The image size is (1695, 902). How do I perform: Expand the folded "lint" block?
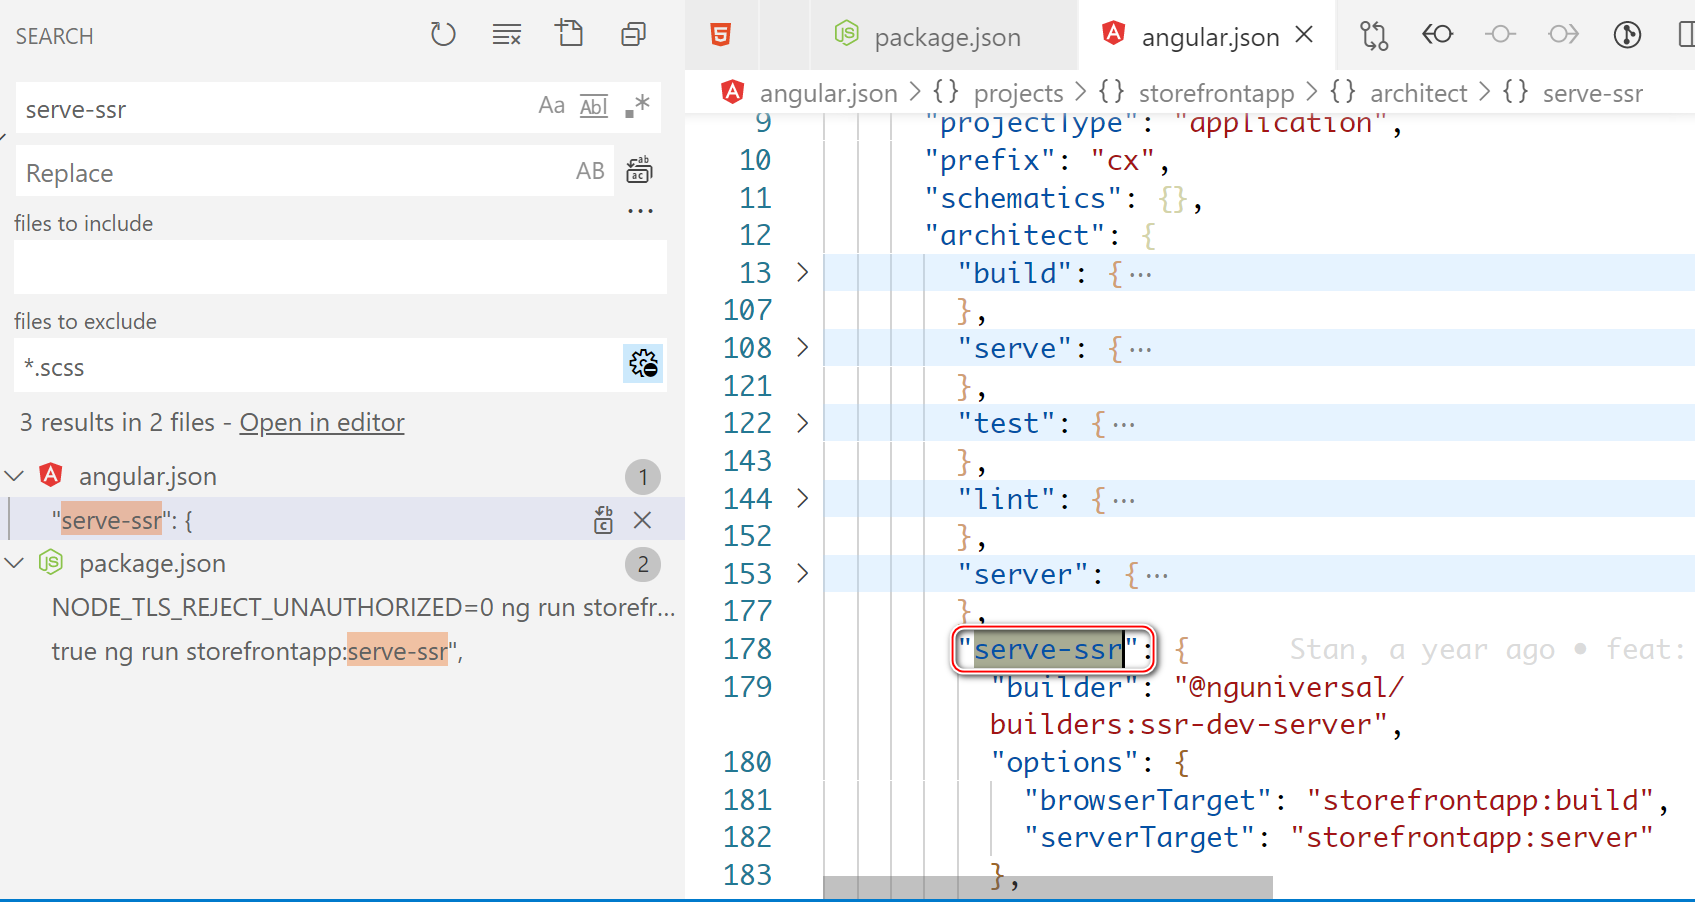(802, 498)
